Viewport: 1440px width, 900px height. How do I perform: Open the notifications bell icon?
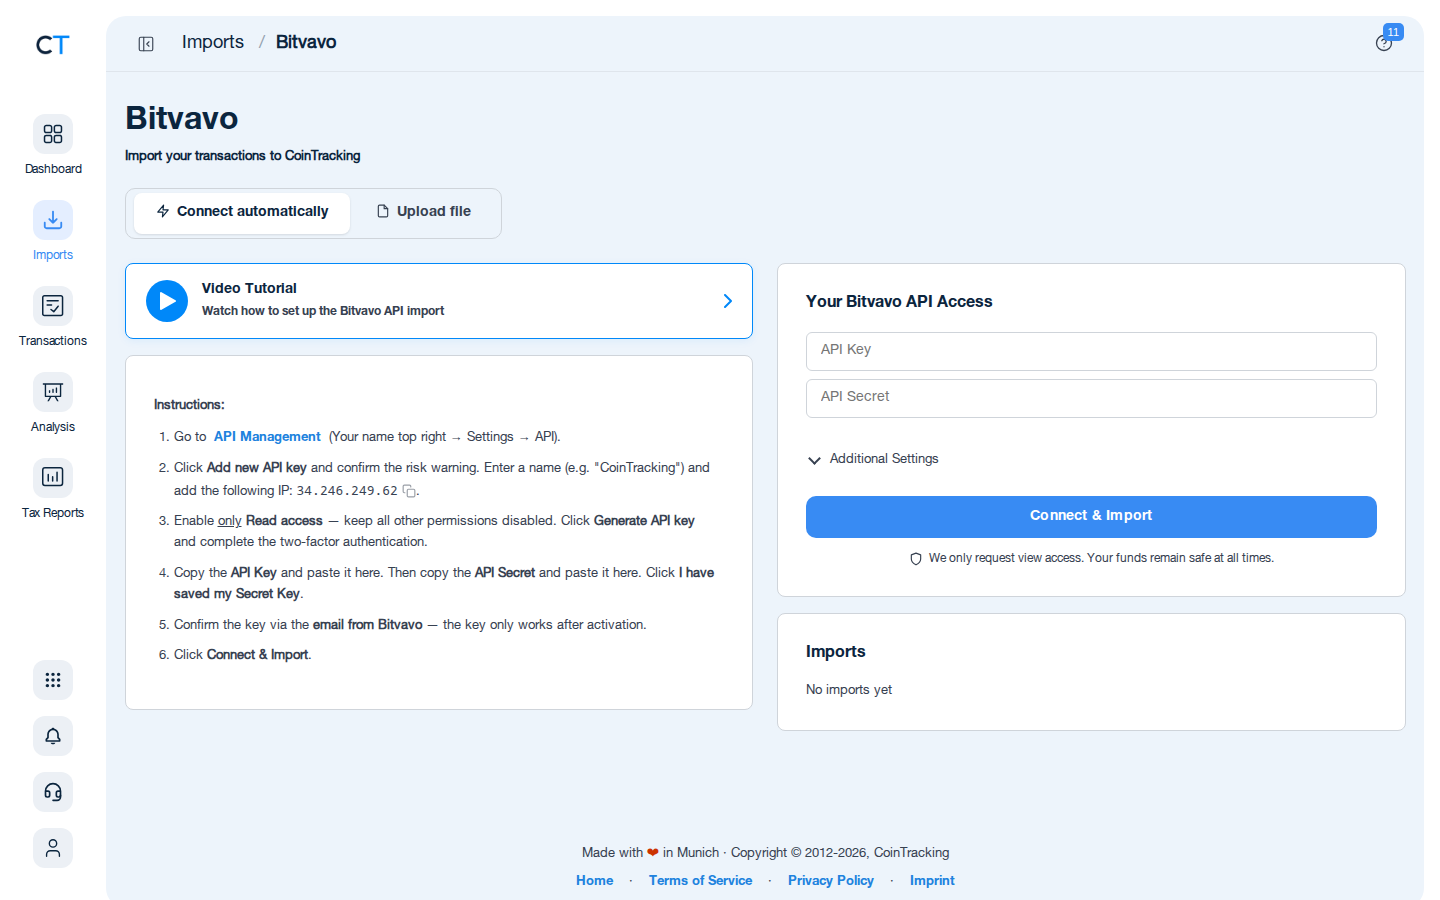(x=53, y=736)
